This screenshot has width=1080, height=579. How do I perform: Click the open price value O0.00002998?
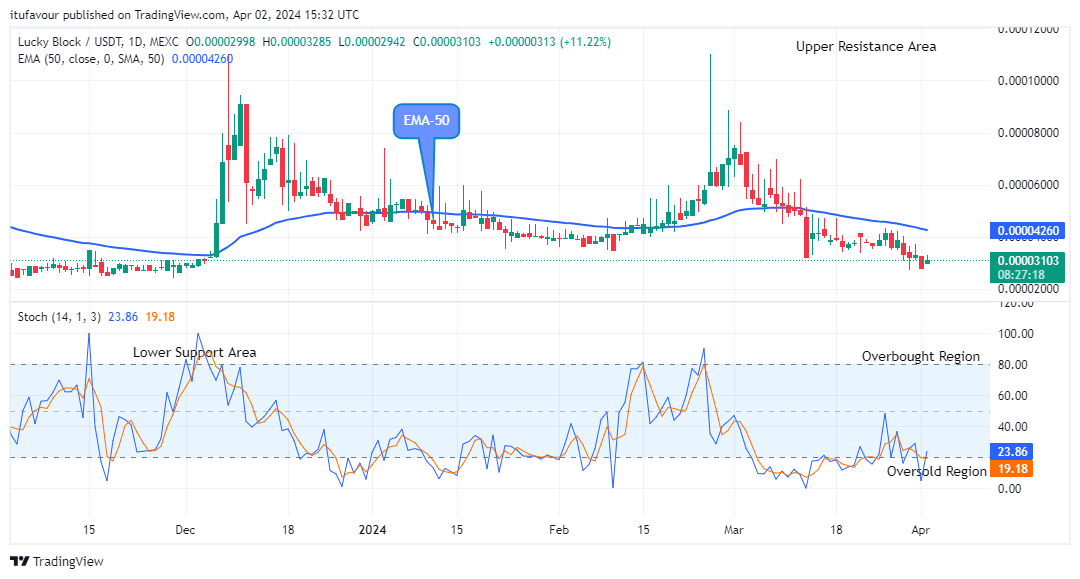click(220, 42)
